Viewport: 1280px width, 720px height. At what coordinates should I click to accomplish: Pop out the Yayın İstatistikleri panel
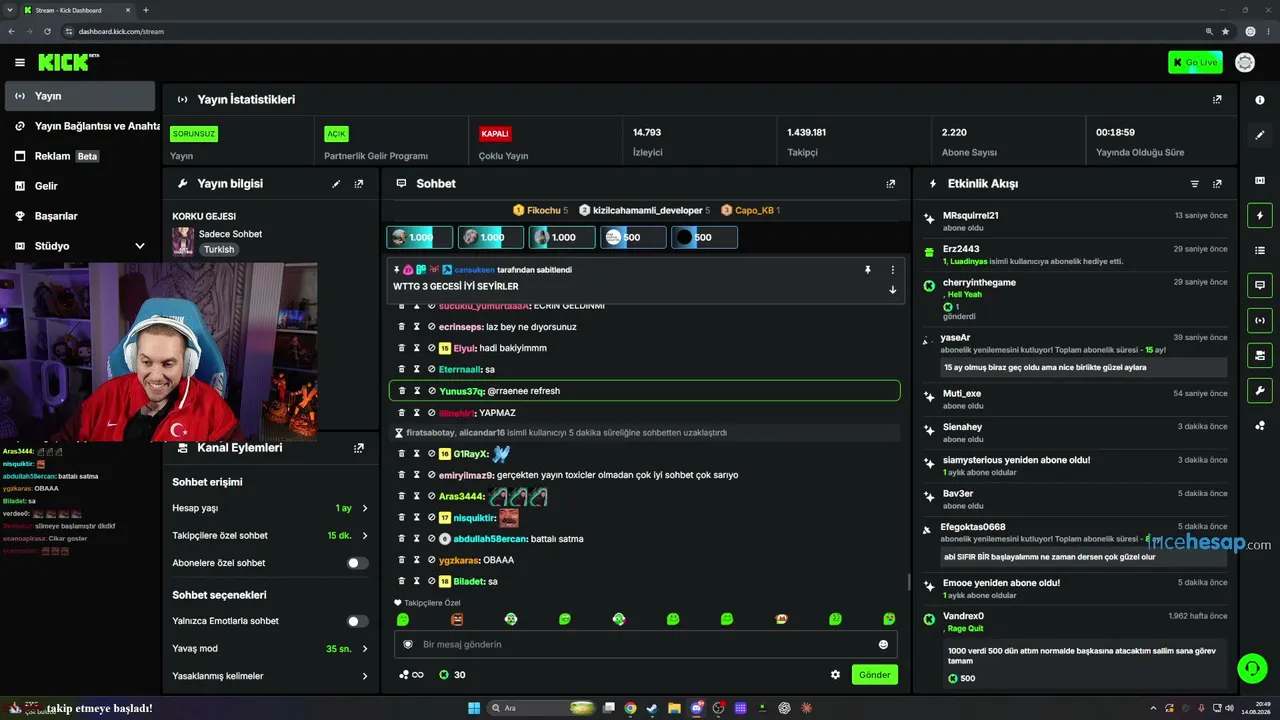[x=1217, y=99]
